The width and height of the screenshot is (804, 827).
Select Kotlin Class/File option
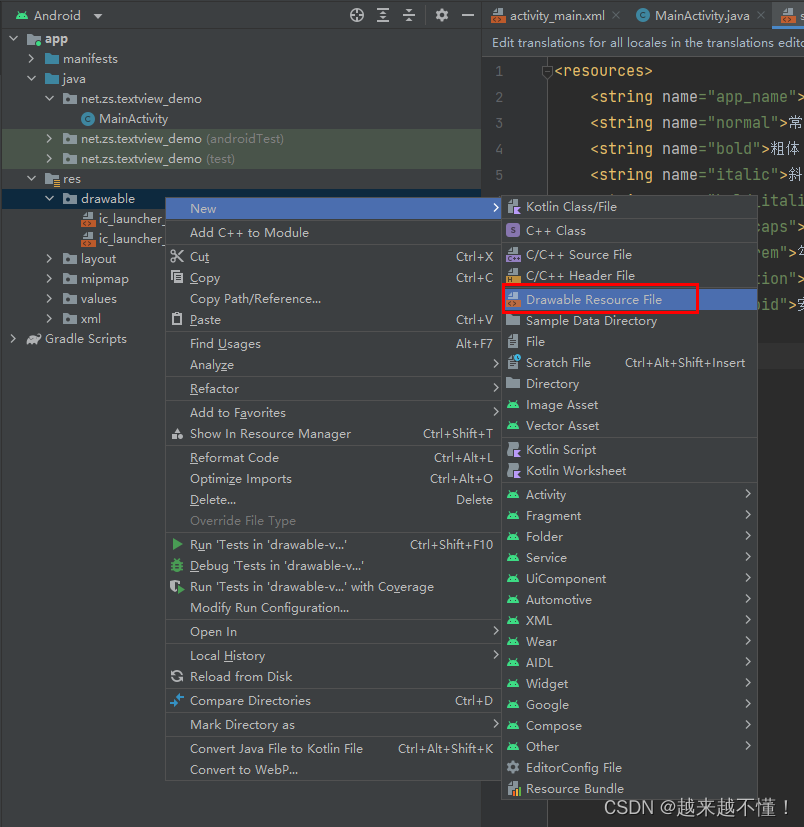(571, 207)
